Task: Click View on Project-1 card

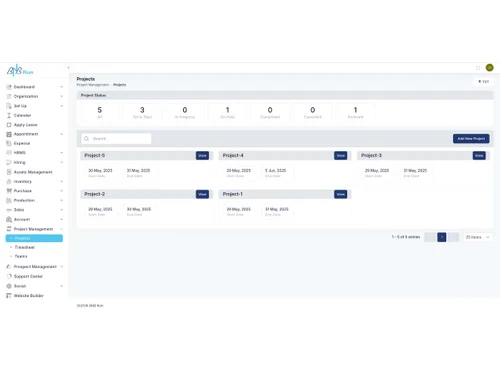Action: point(341,194)
